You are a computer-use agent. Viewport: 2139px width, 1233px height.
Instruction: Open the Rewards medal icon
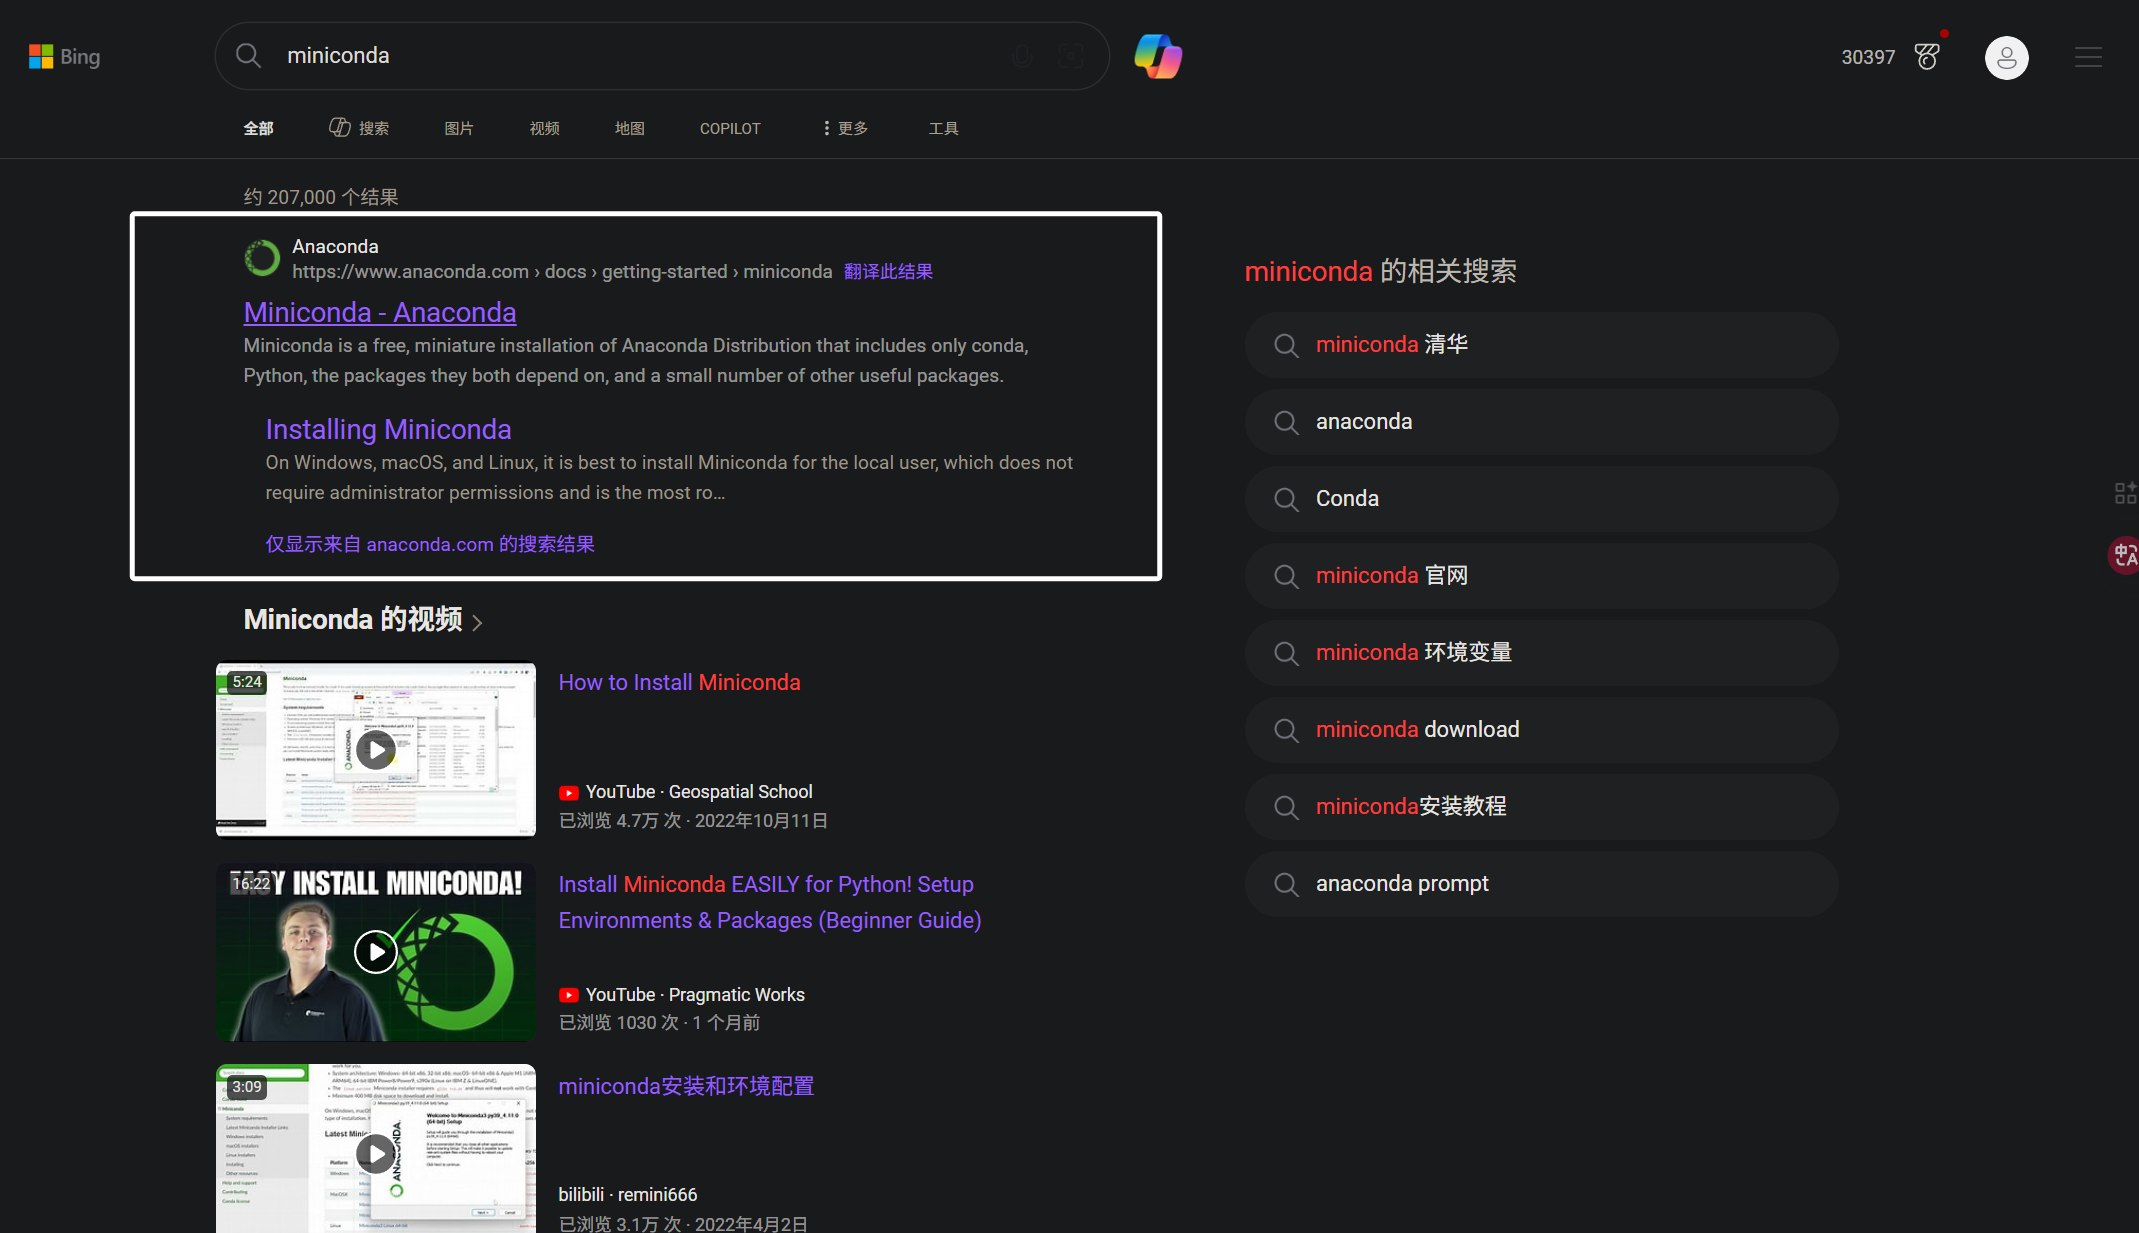pyautogui.click(x=1928, y=57)
